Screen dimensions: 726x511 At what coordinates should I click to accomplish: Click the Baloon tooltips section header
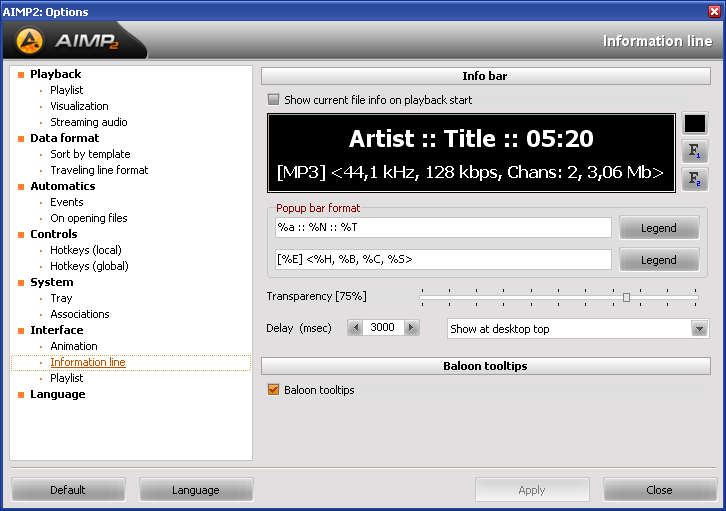tap(486, 366)
